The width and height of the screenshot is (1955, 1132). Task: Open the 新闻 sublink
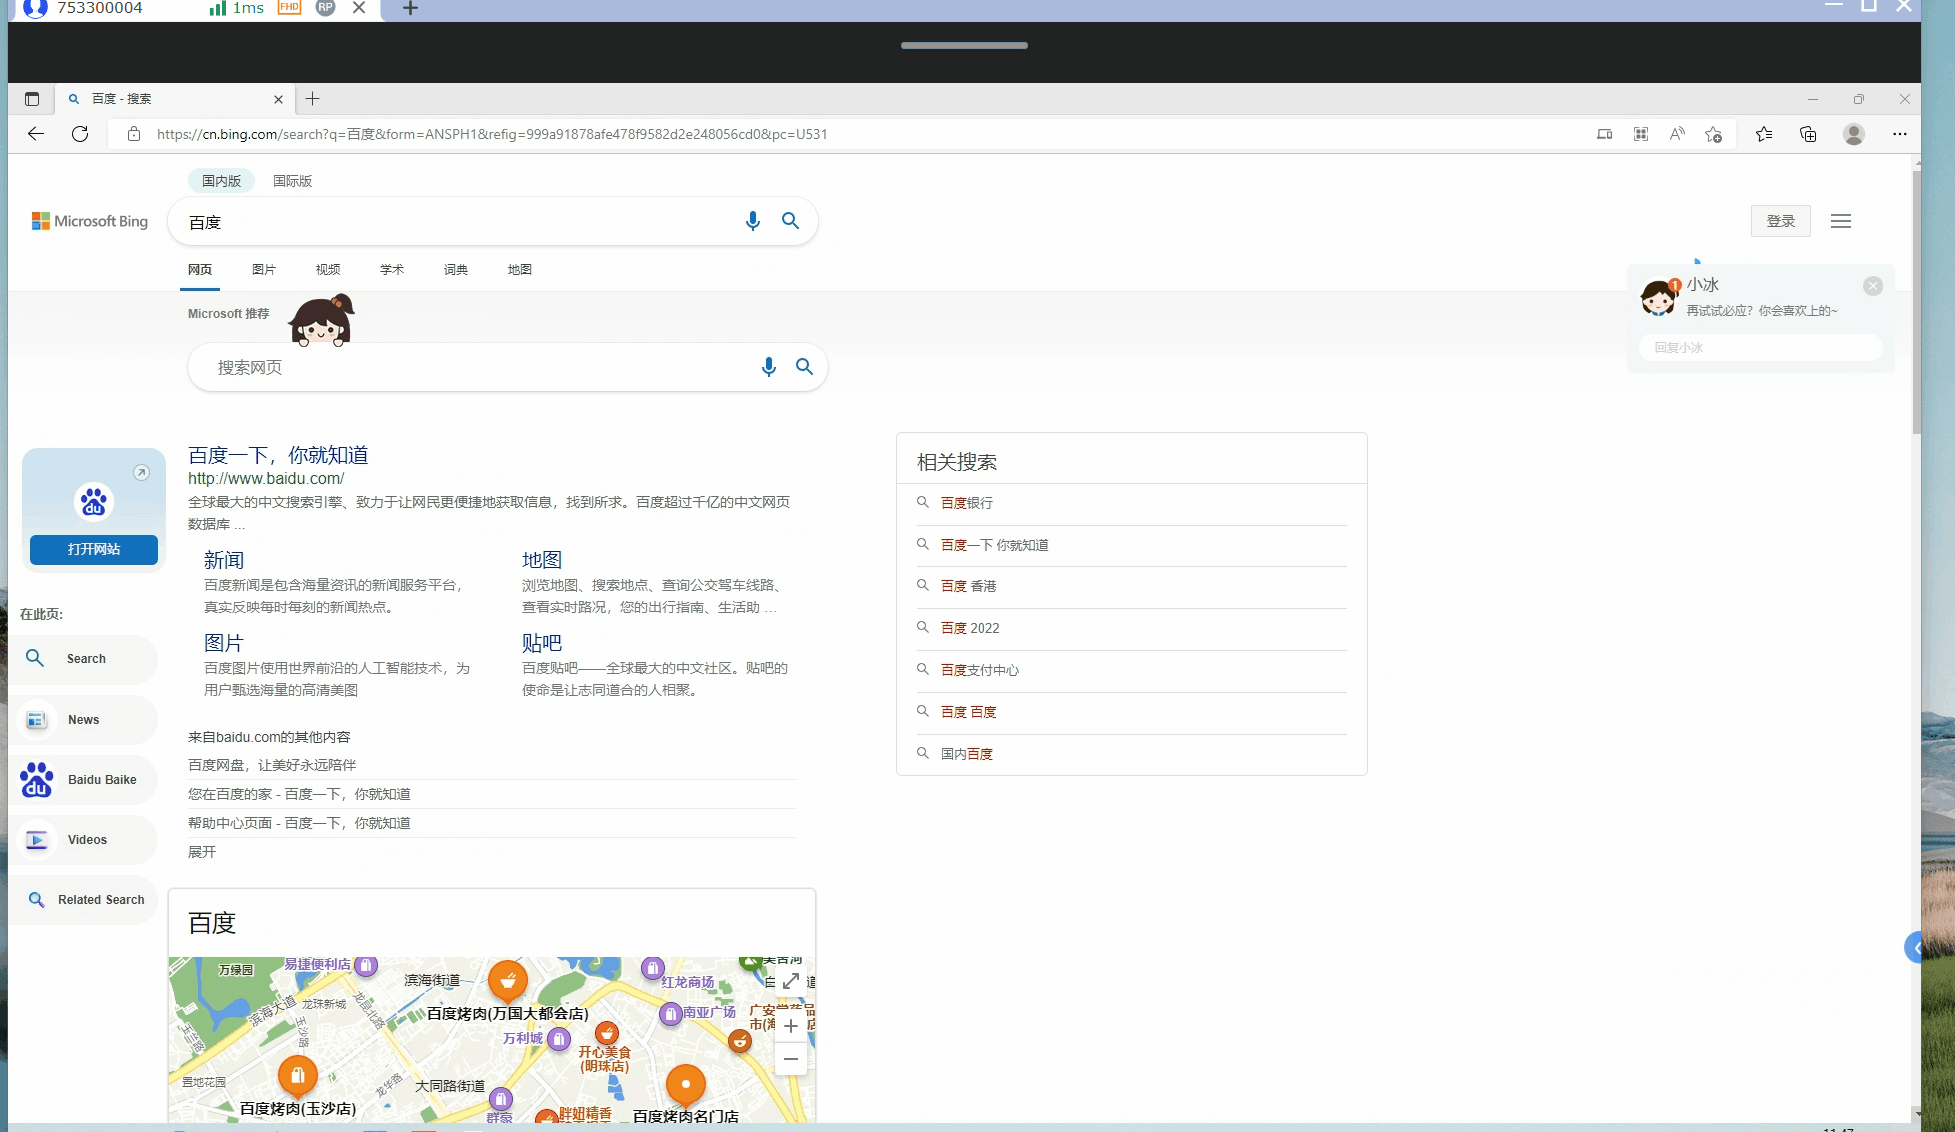[224, 561]
